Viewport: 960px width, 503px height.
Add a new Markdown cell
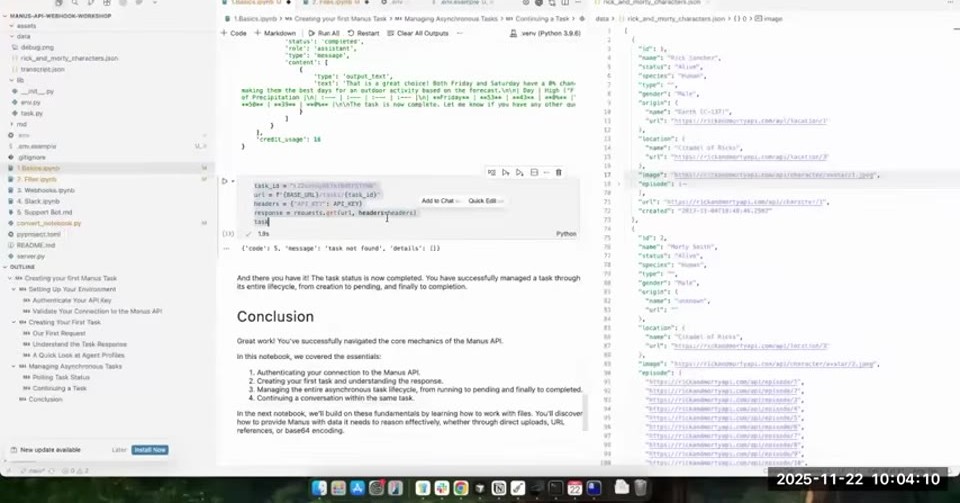[276, 33]
